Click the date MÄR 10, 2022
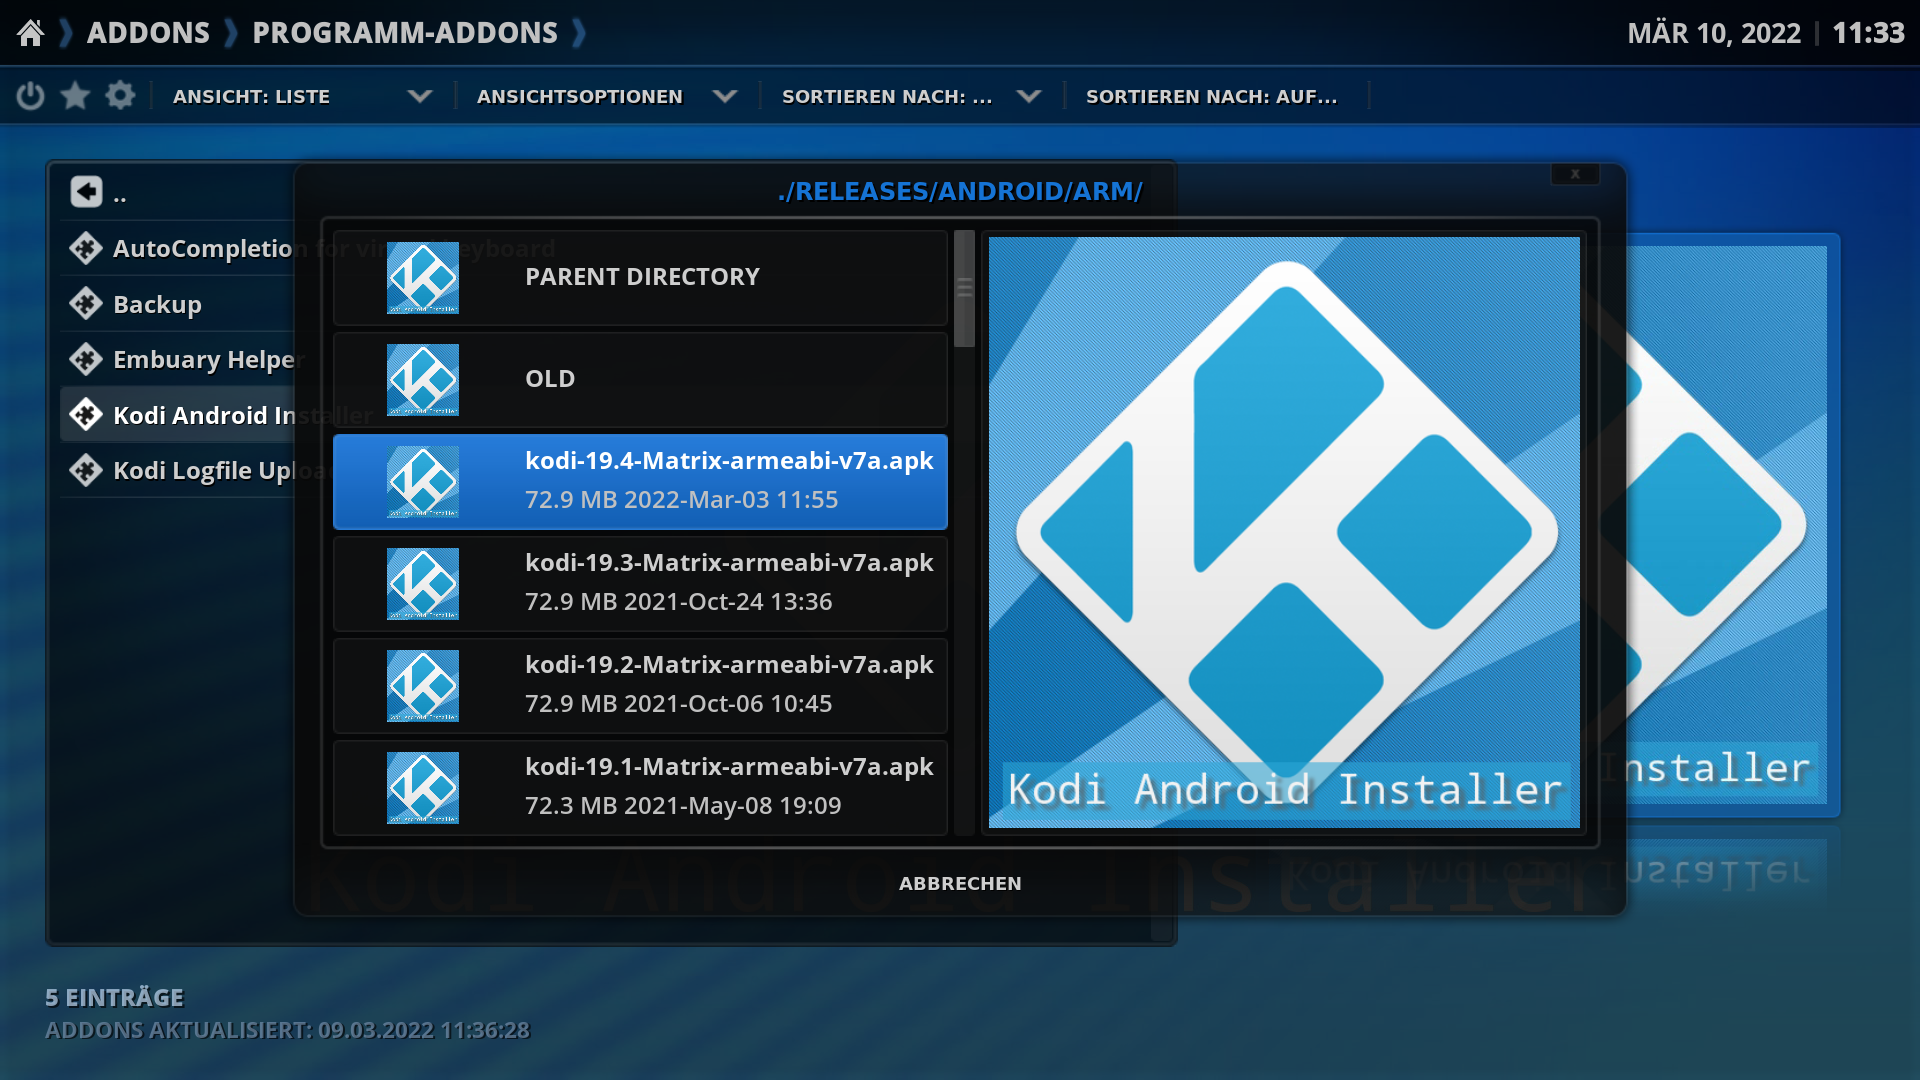The image size is (1920, 1080). [x=1714, y=33]
